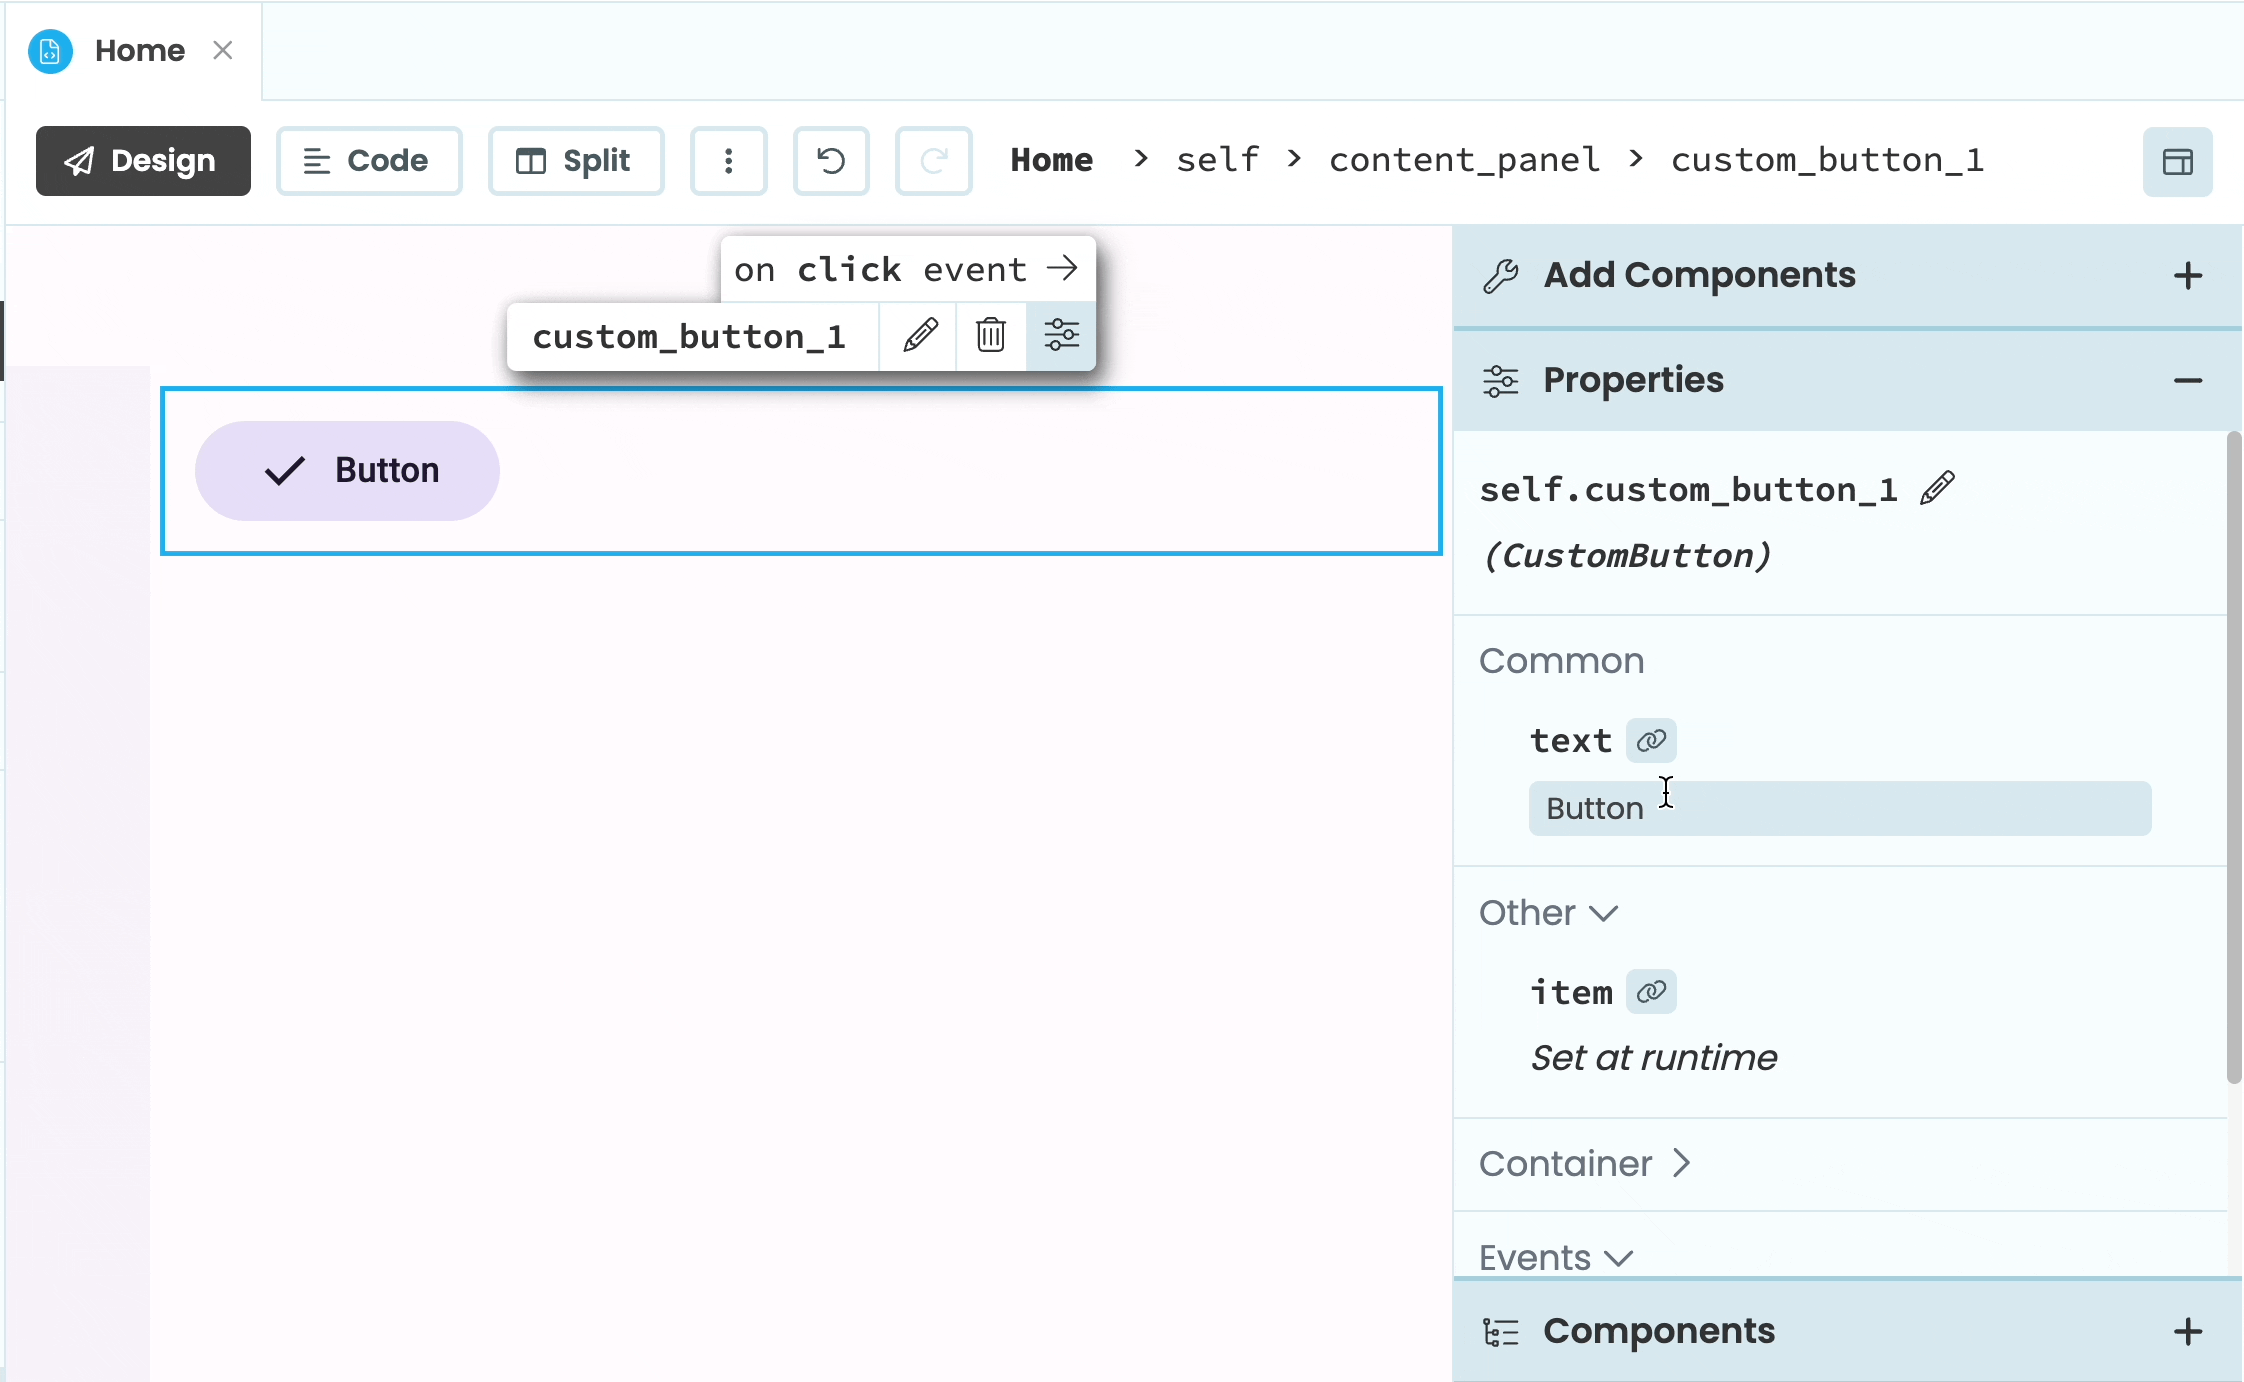2244x1382 pixels.
Task: Toggle data binding on the item property
Action: [1651, 991]
